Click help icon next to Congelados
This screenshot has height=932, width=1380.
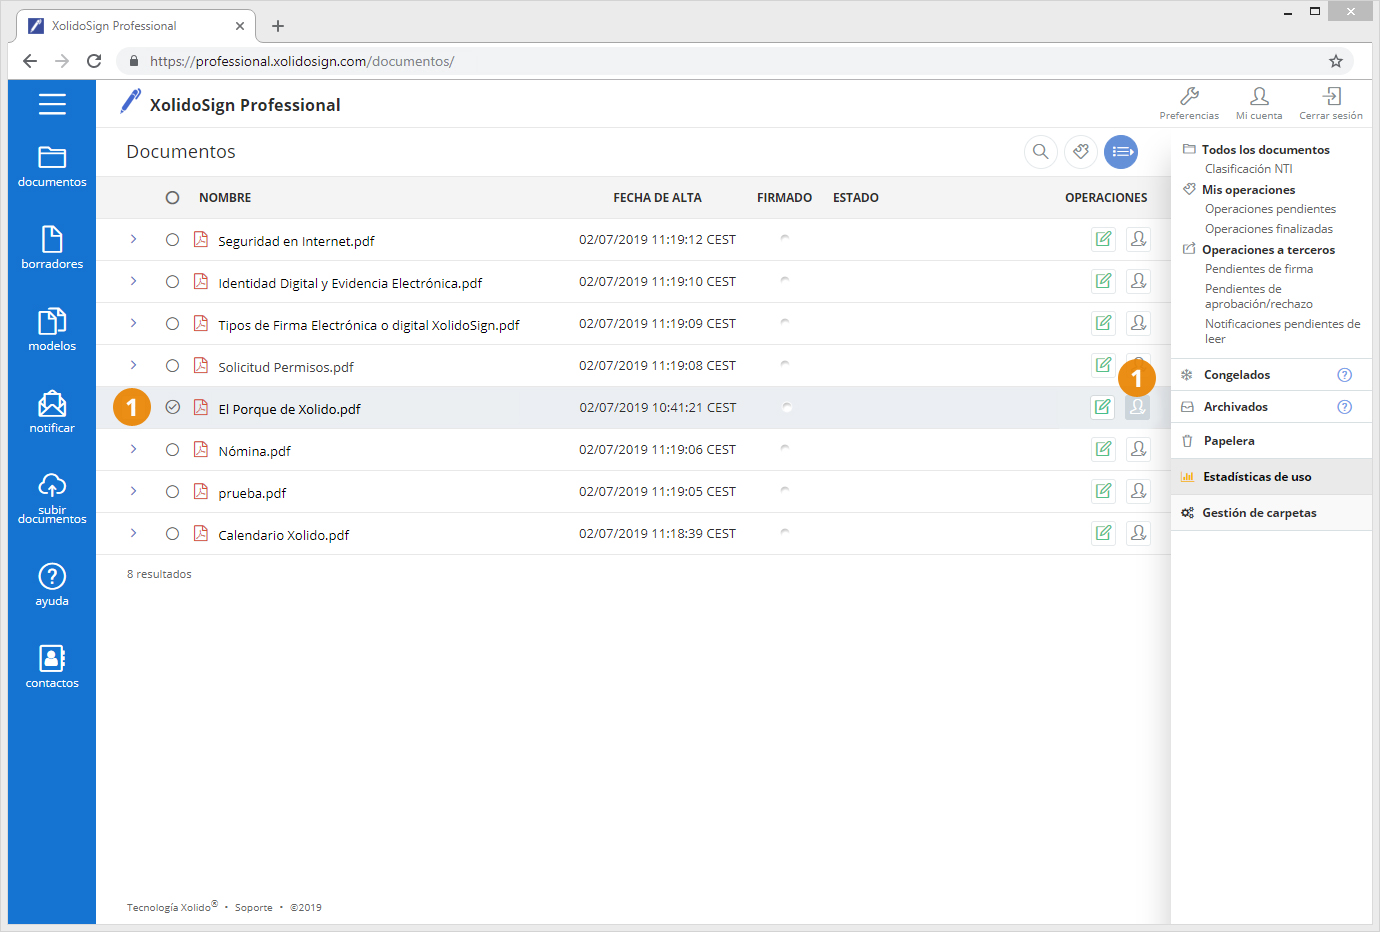pyautogui.click(x=1344, y=375)
